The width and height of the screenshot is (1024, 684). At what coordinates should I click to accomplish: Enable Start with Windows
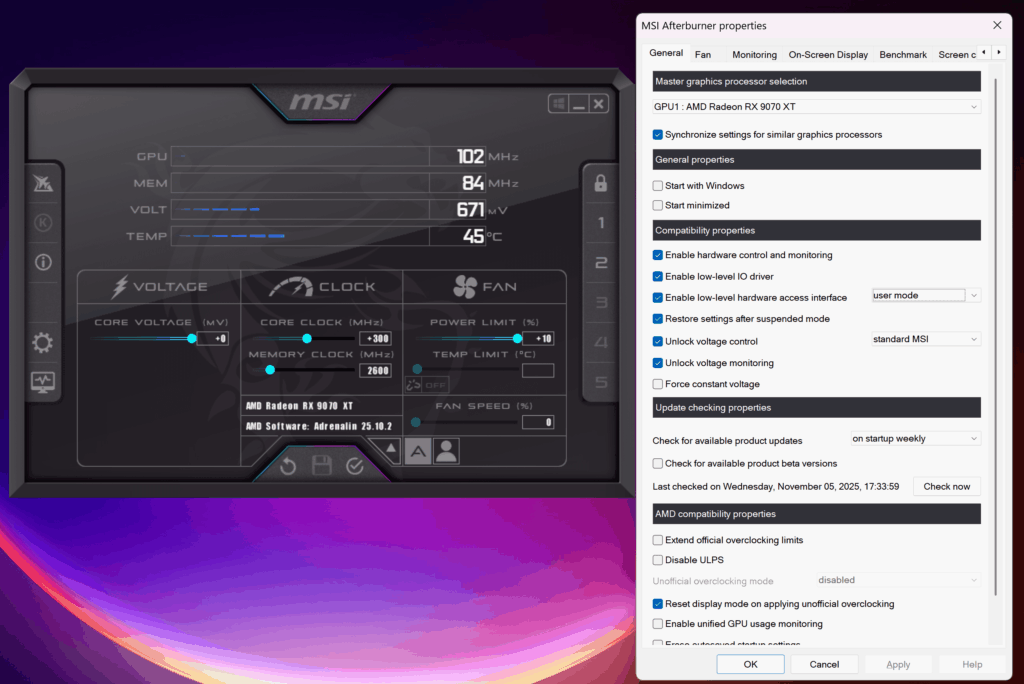click(x=658, y=186)
